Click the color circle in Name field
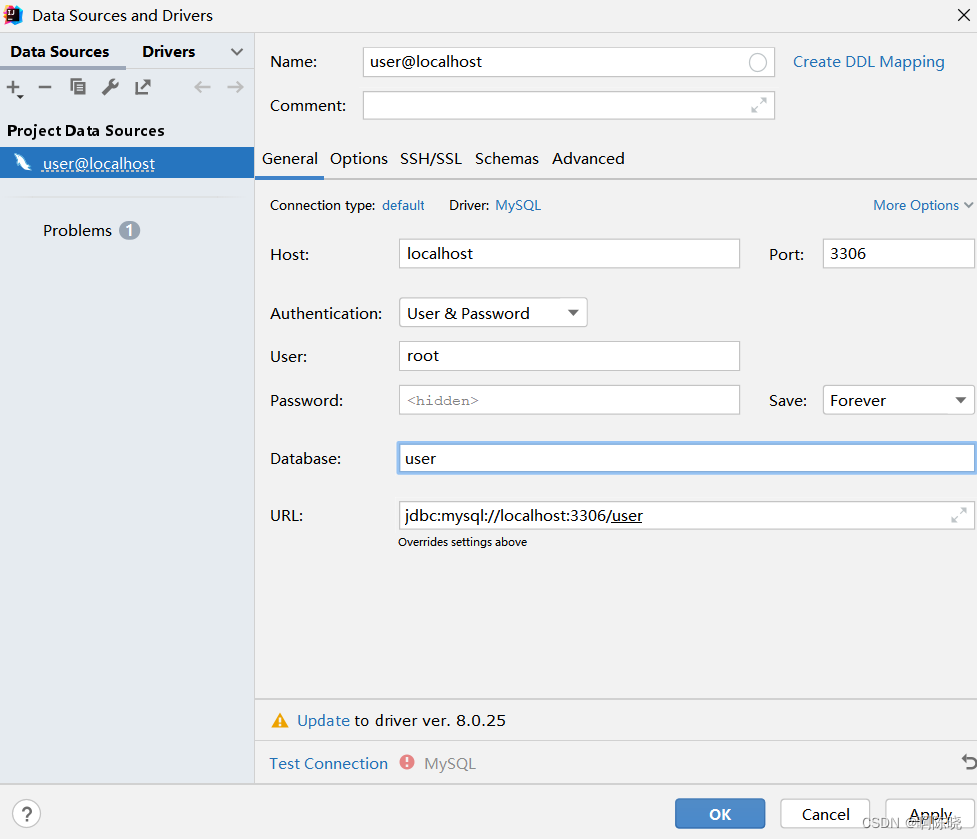This screenshot has width=977, height=839. [758, 62]
